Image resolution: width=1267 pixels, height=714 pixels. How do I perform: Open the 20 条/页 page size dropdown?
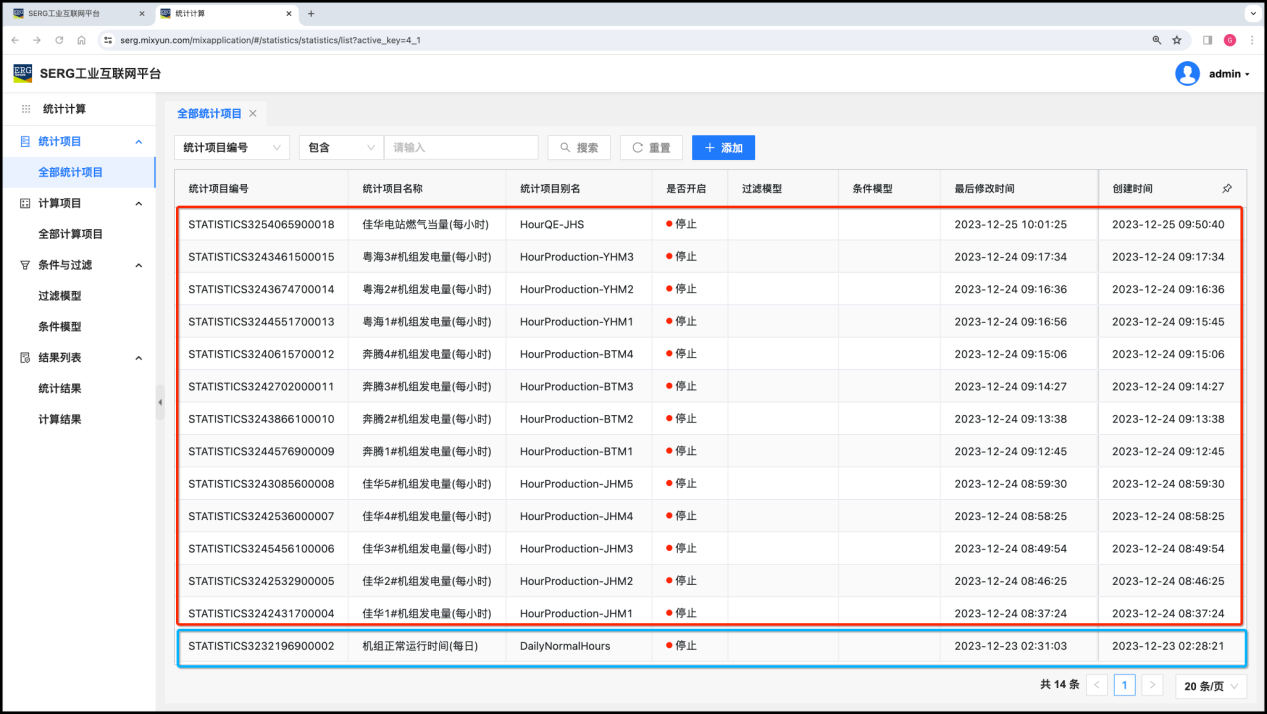1210,686
